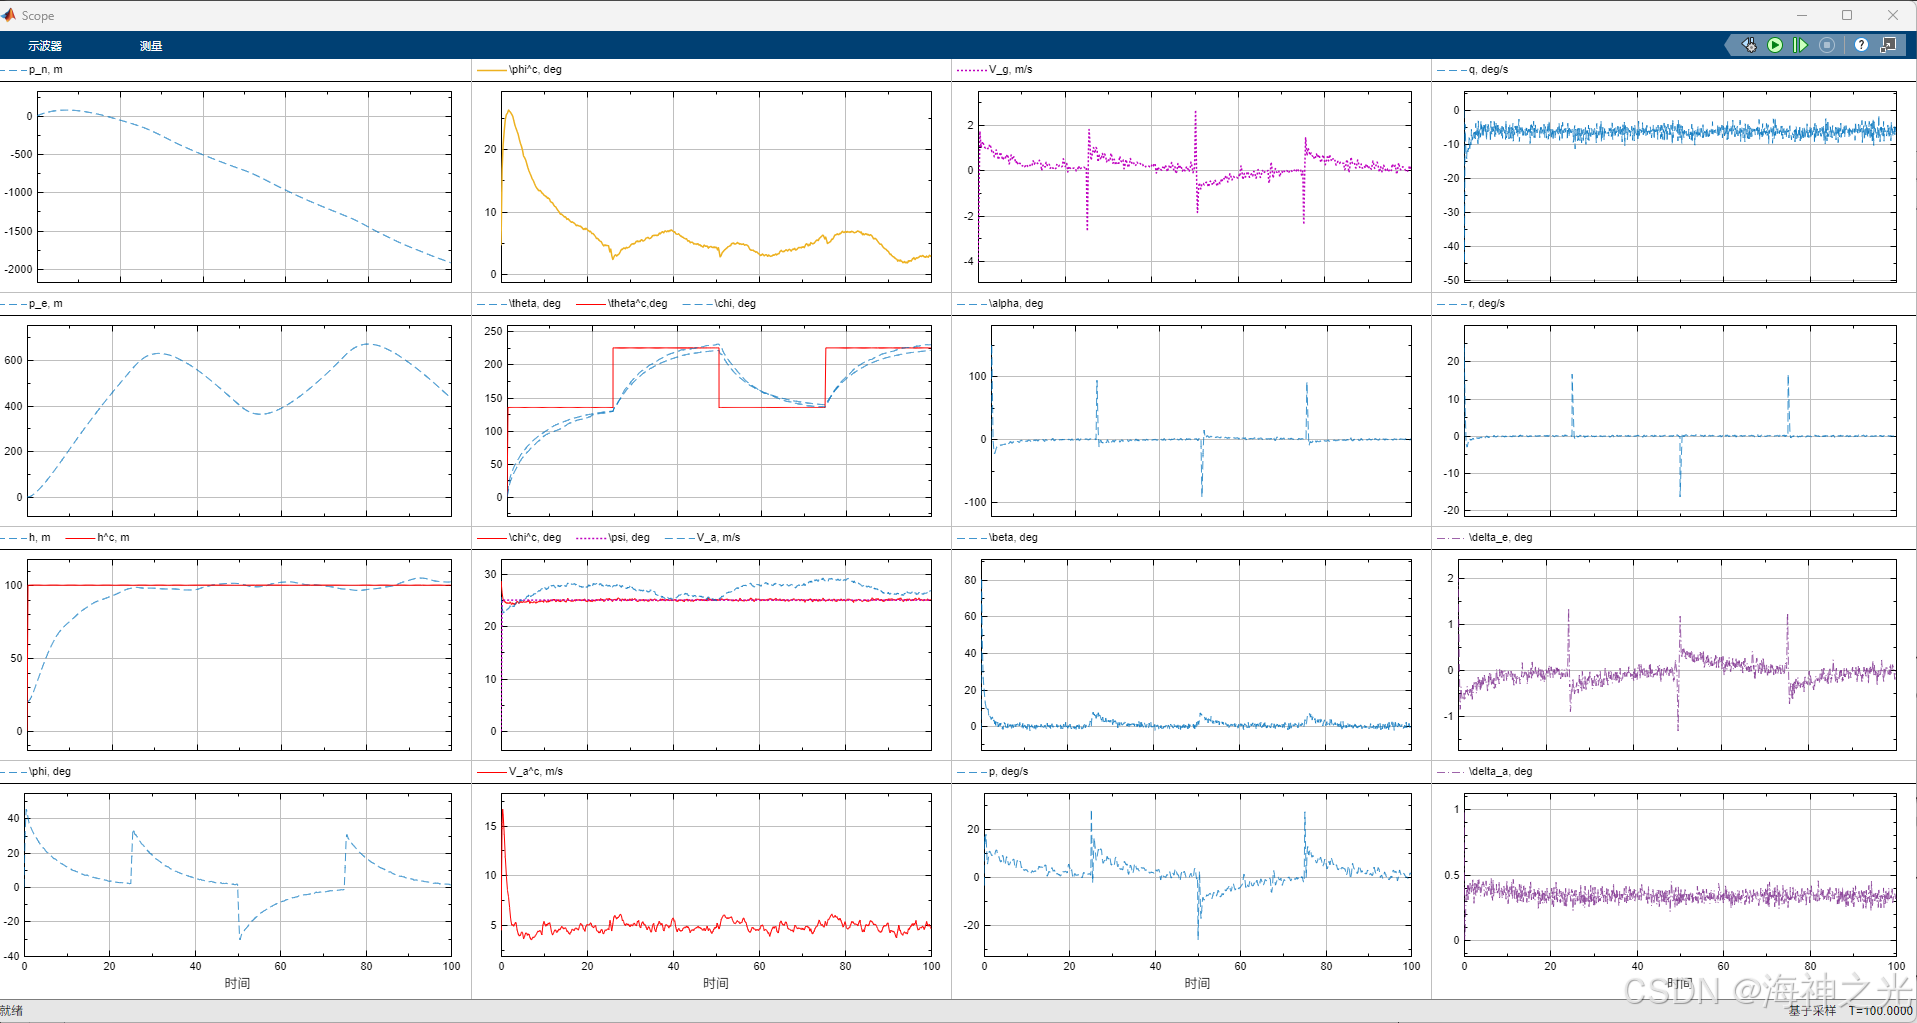1917x1023 pixels.
Task: Toggle \theta^c,deg legend entry
Action: (x=623, y=304)
